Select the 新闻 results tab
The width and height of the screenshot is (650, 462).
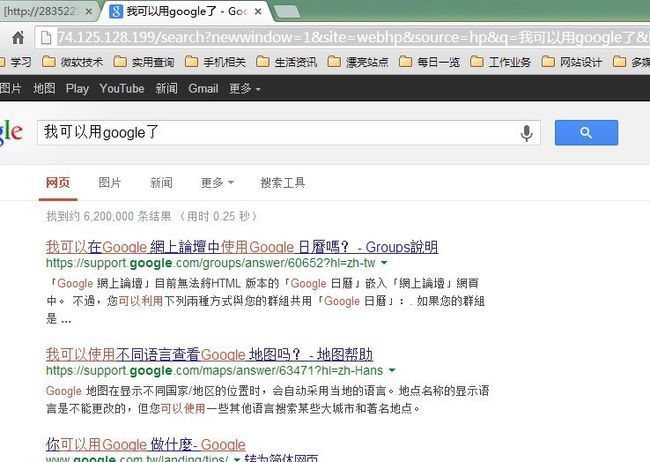click(x=161, y=182)
